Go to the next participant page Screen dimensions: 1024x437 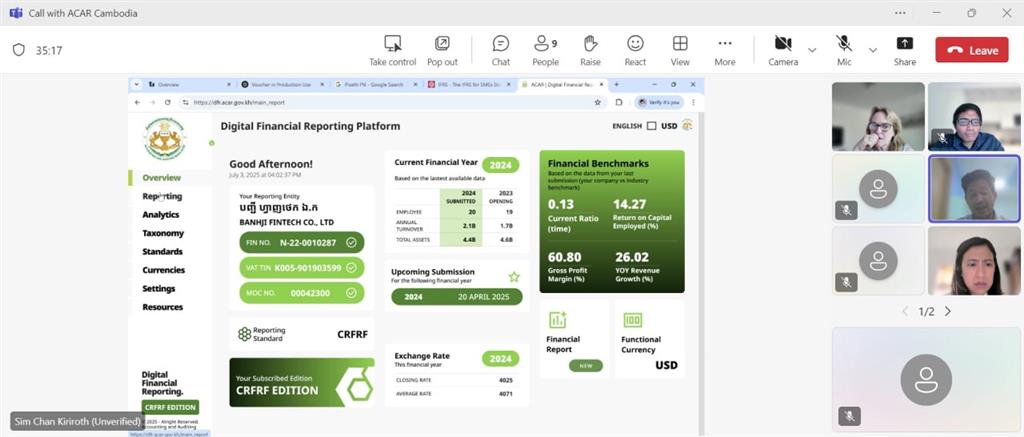[948, 312]
